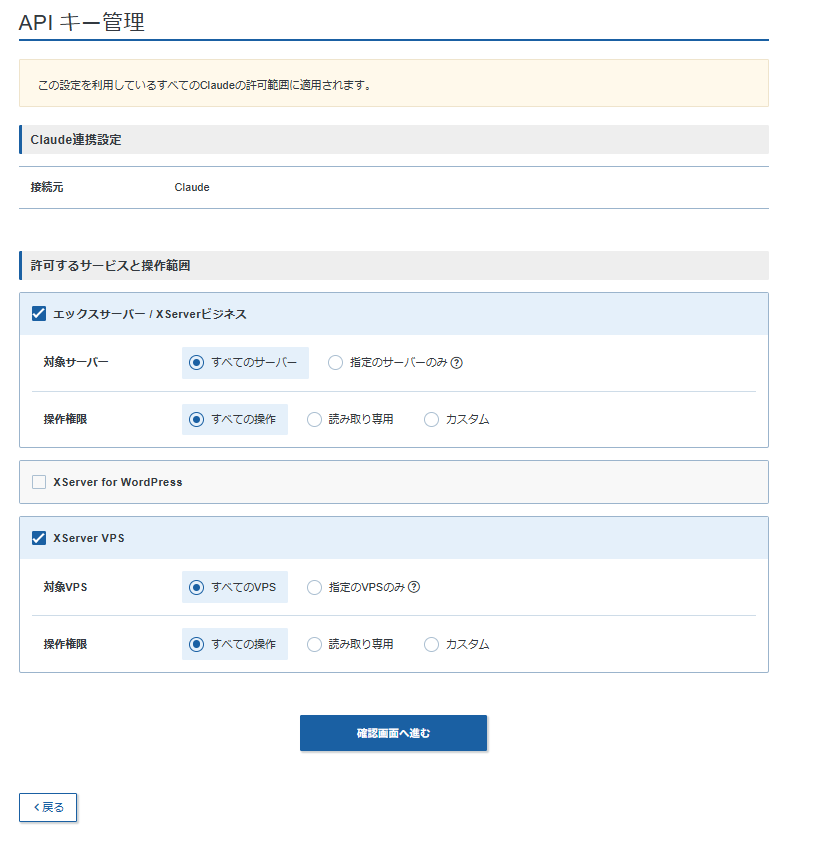Click the 確認画面へ進む button

pyautogui.click(x=394, y=733)
